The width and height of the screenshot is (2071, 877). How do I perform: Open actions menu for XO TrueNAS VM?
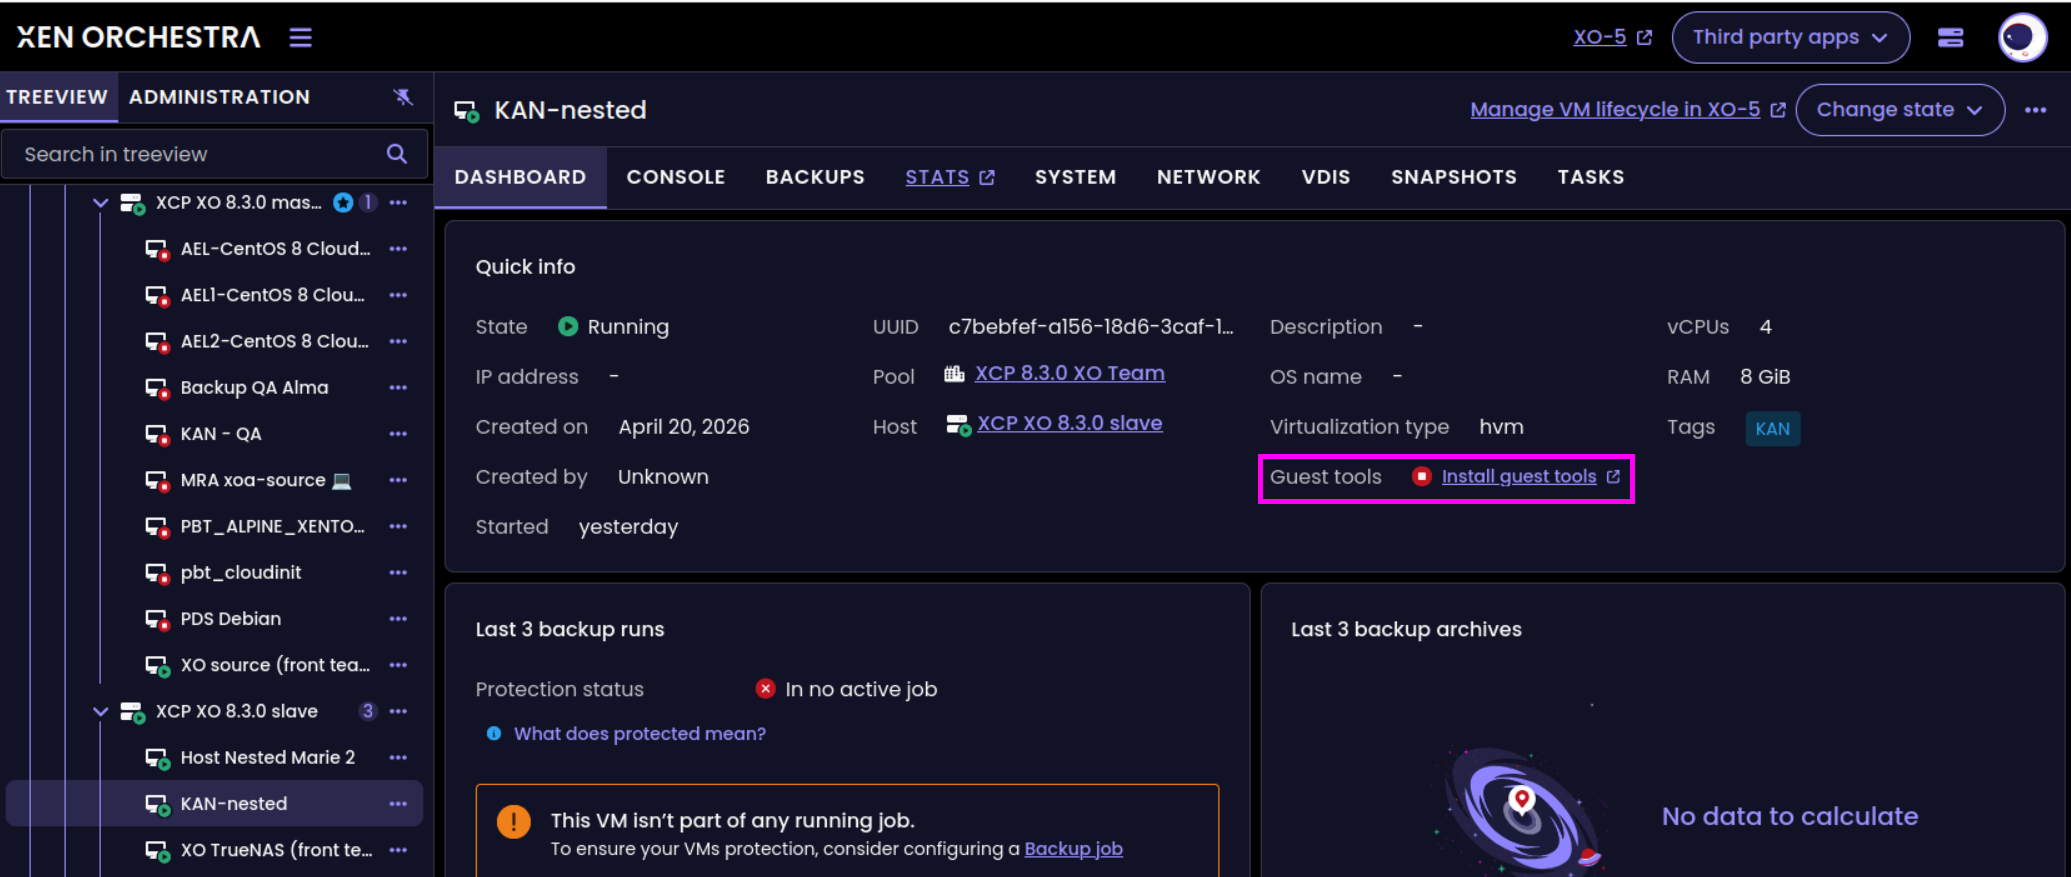pyautogui.click(x=398, y=850)
